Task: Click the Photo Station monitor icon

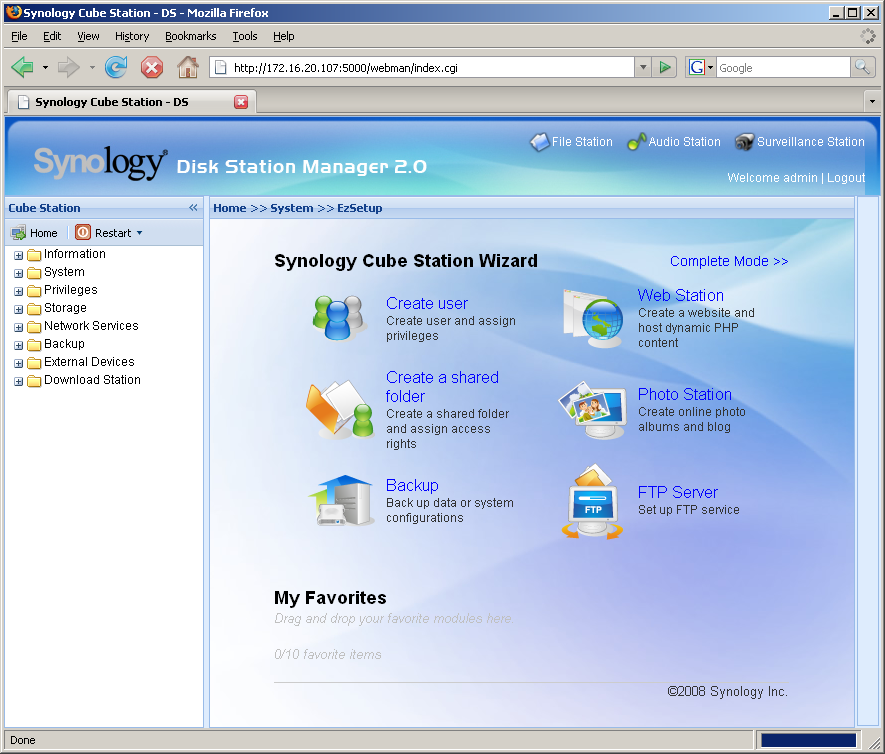Action: (x=592, y=410)
